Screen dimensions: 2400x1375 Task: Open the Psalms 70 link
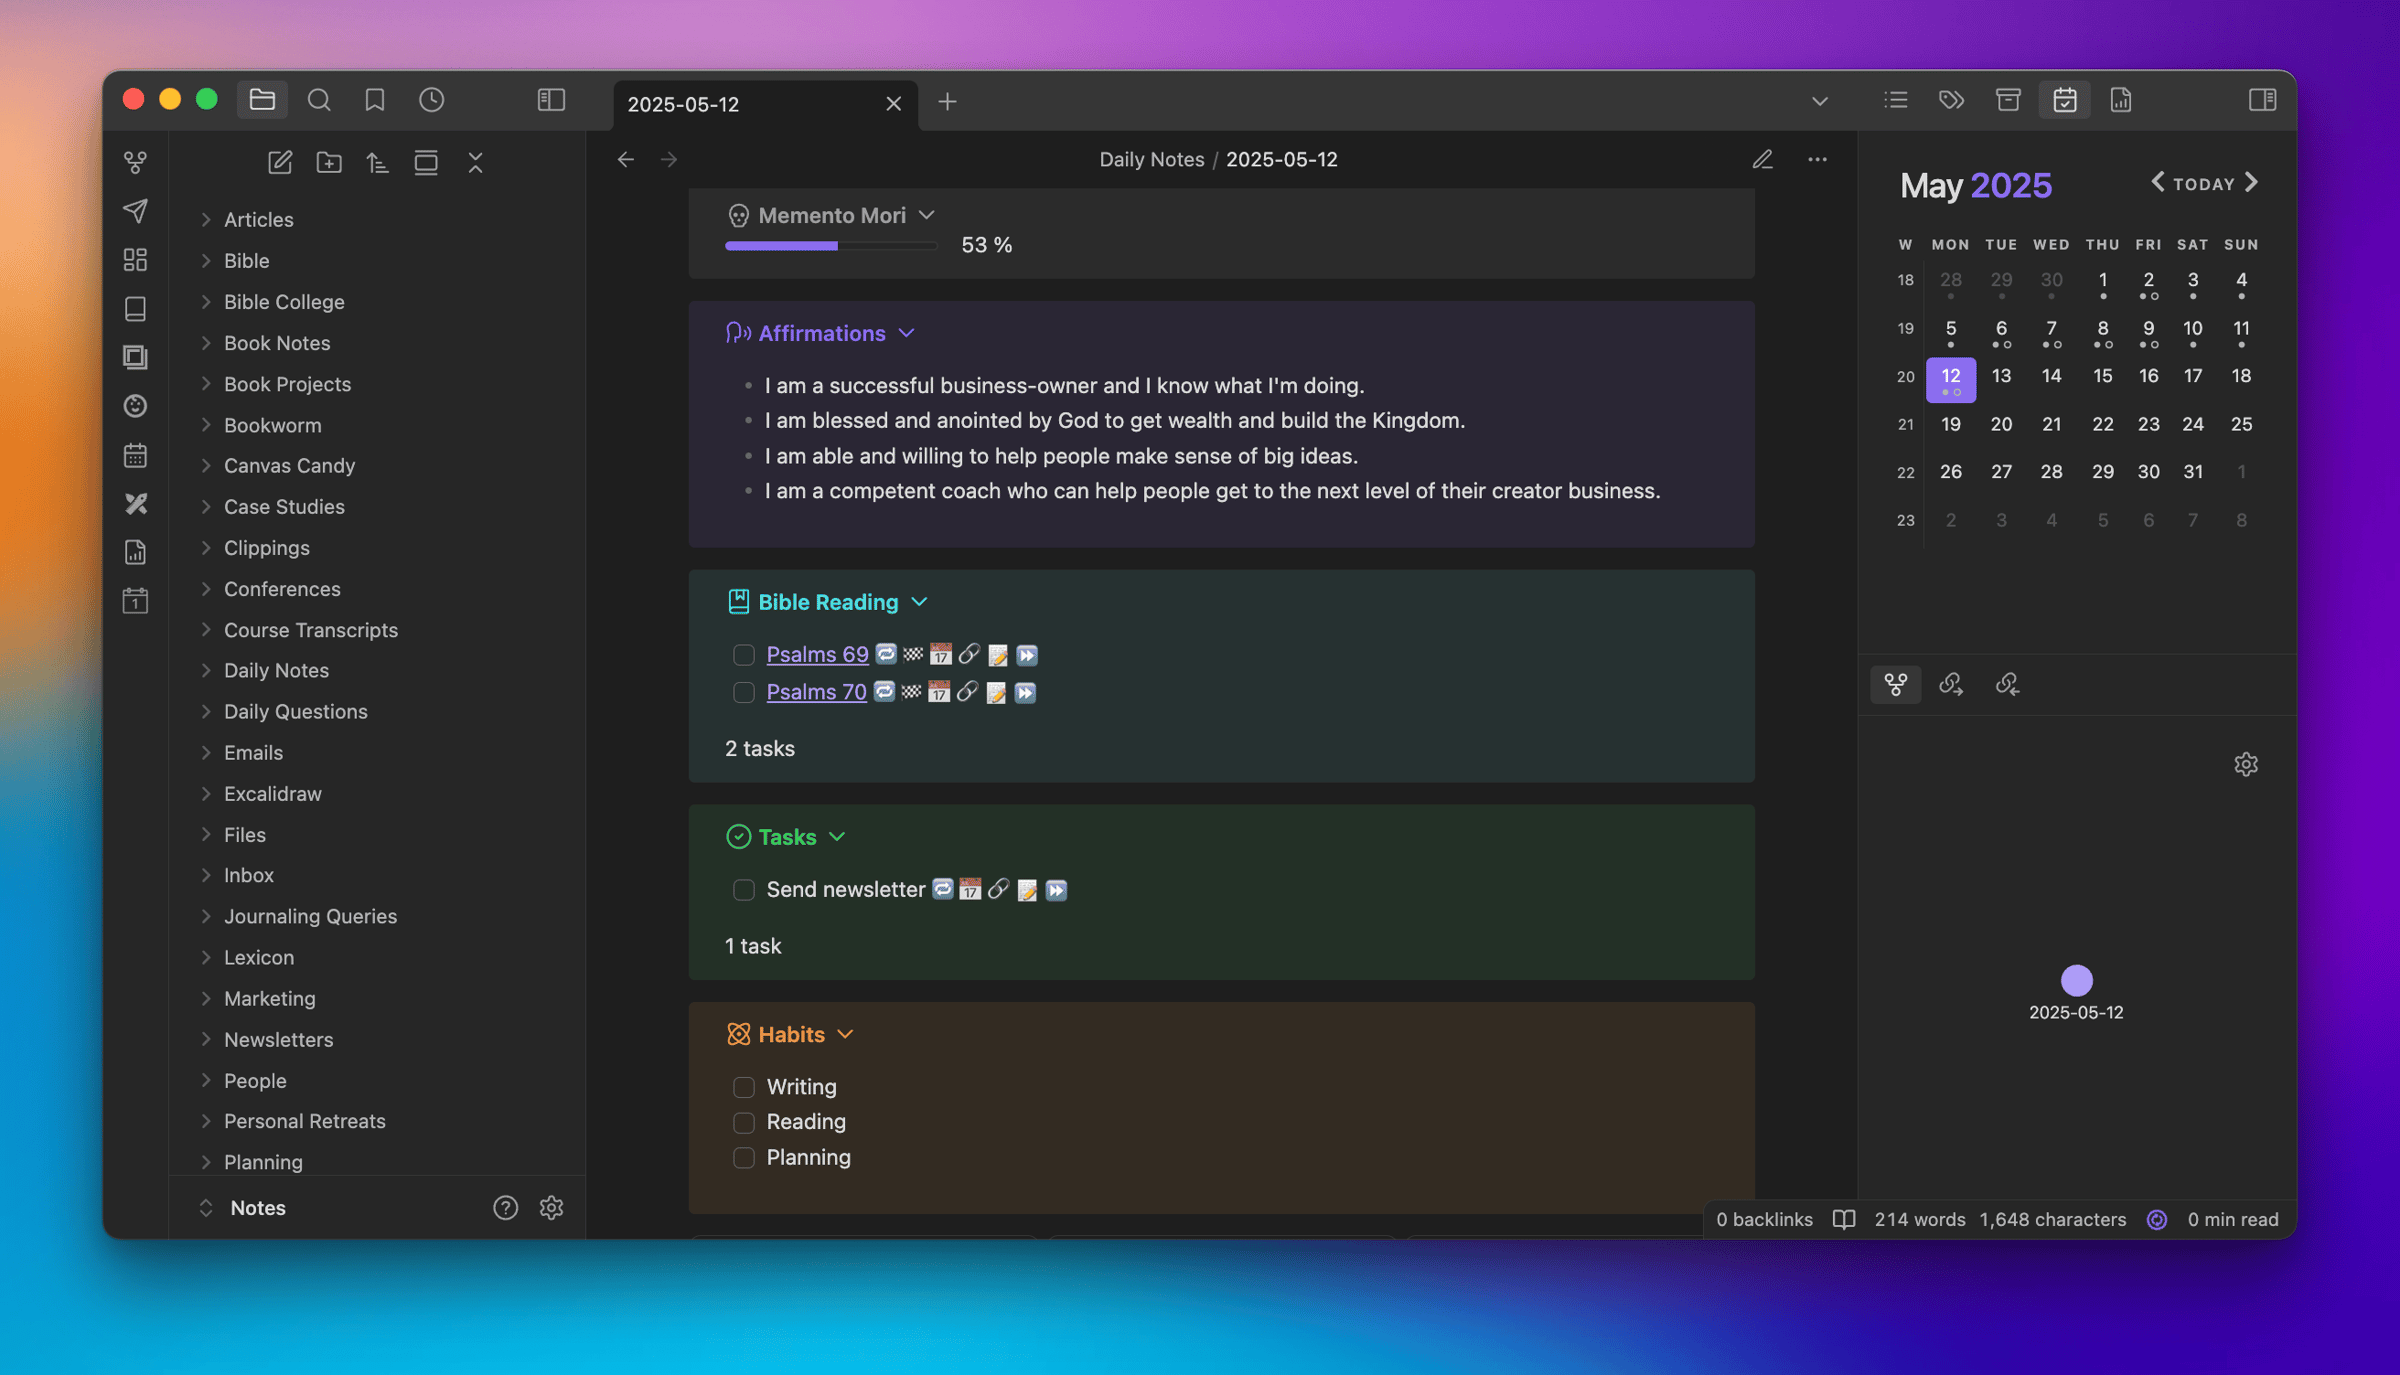[x=816, y=692]
